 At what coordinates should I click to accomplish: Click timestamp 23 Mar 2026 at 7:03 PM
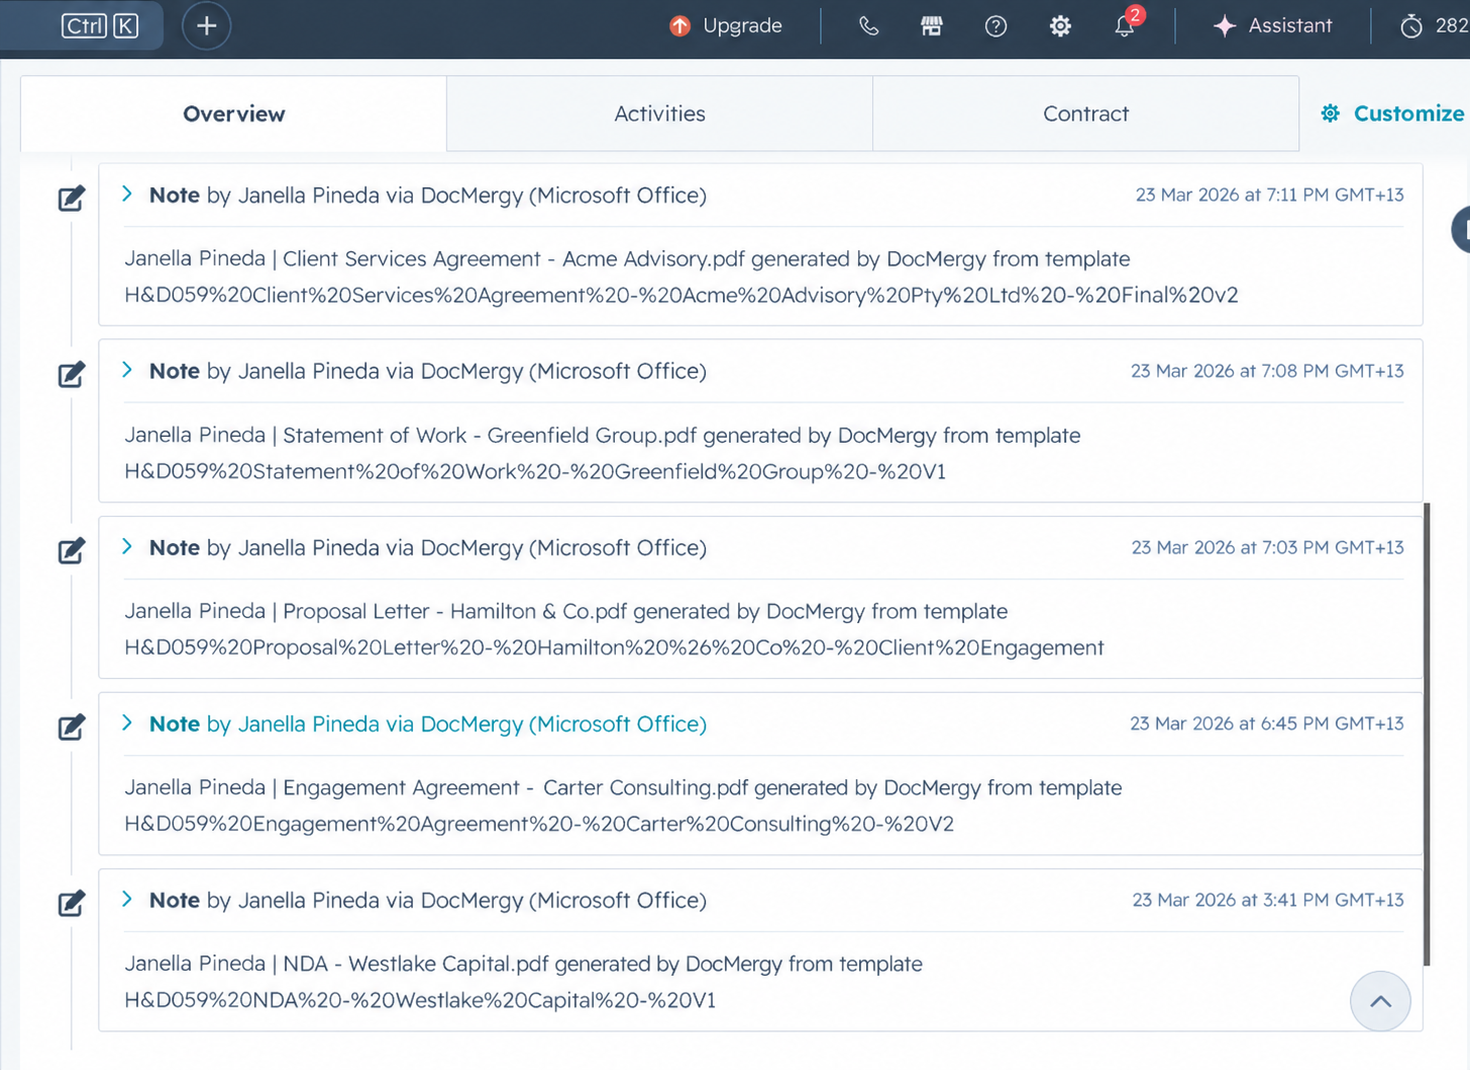[1267, 547]
